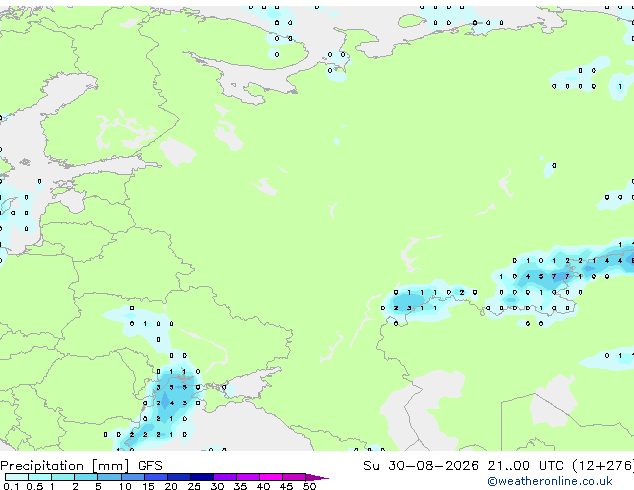
Task: Click the date 'Su 30-08-2026'
Action: pos(421,466)
